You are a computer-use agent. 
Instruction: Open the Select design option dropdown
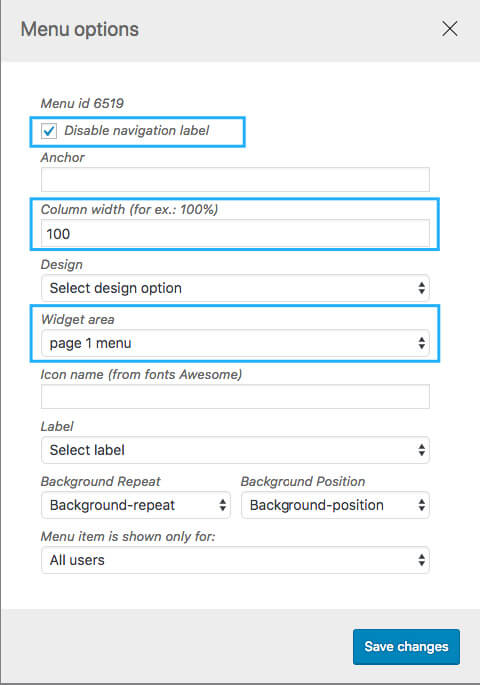click(235, 288)
